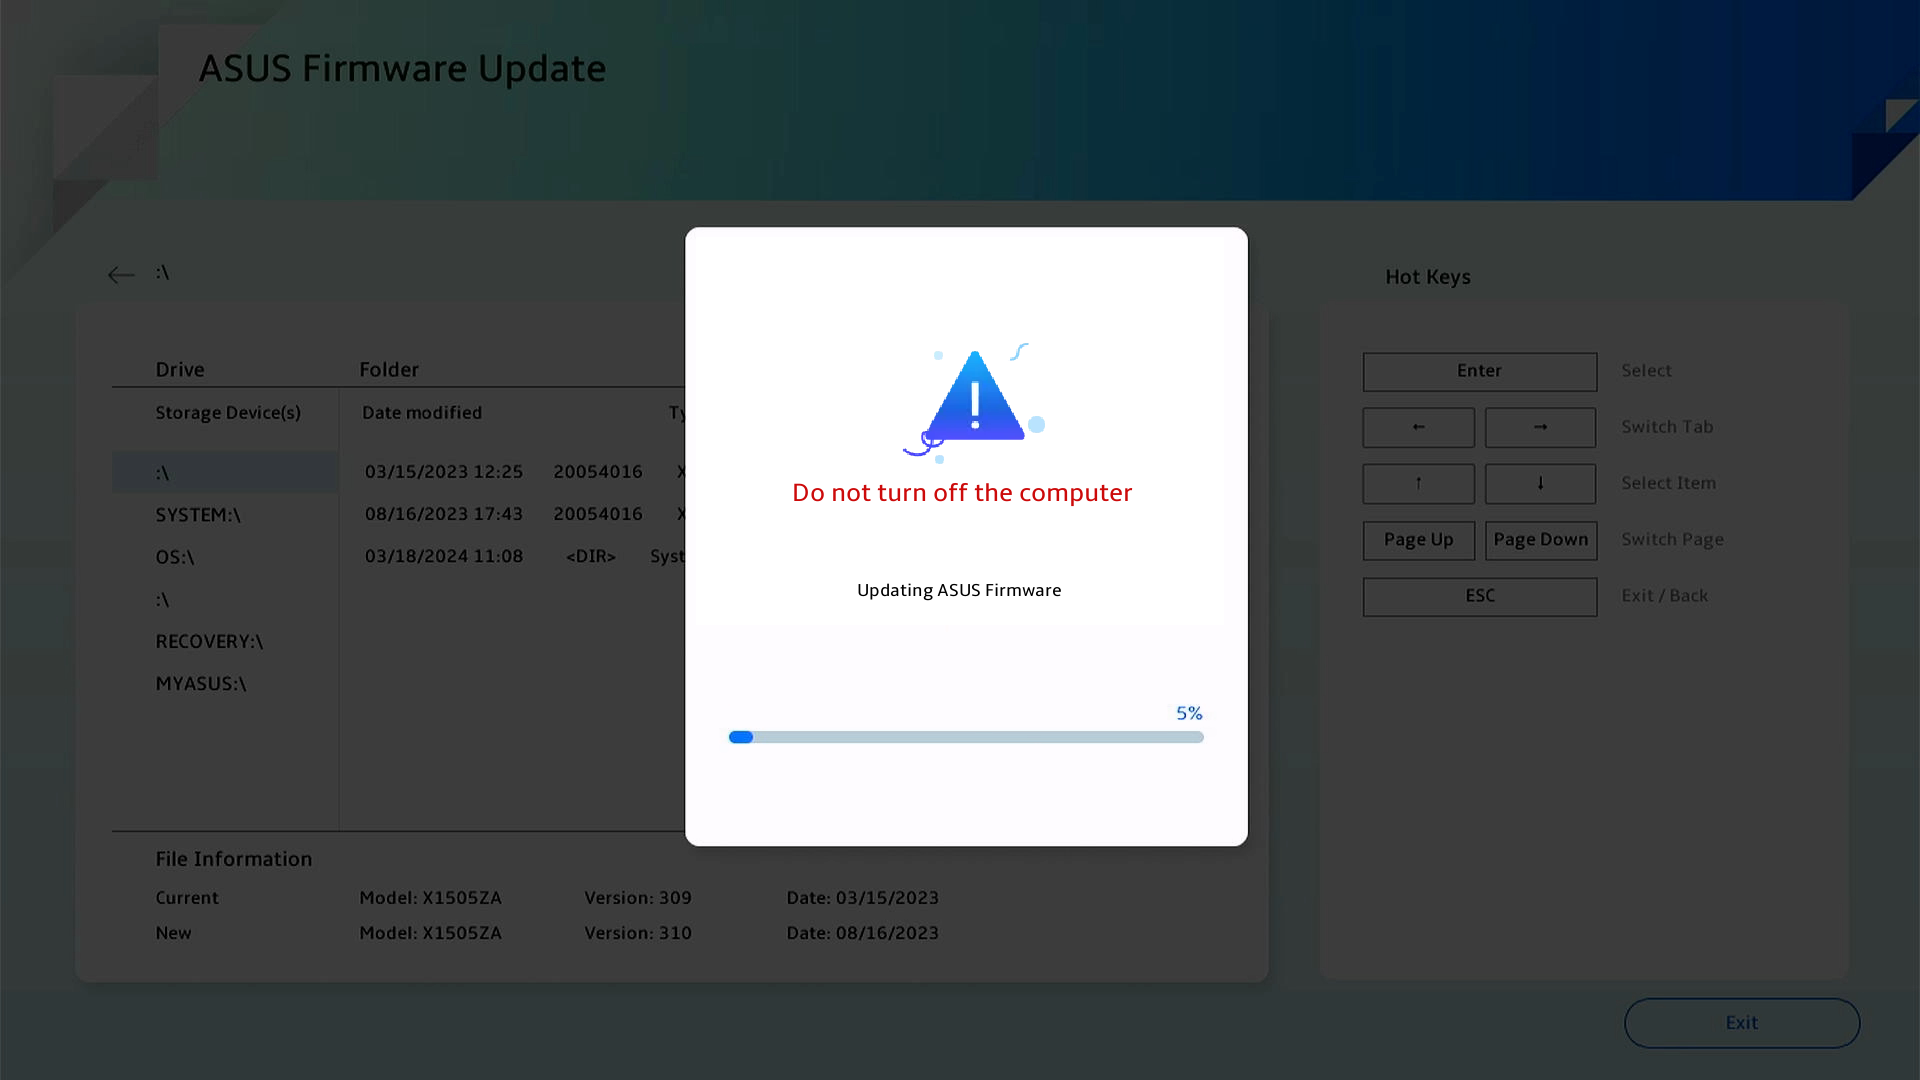This screenshot has height=1080, width=1920.
Task: Click the ASUS Firmware Update title
Action: [402, 68]
